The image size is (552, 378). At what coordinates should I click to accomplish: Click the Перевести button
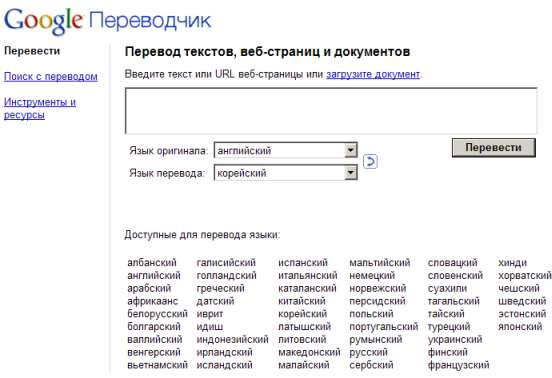pos(494,147)
